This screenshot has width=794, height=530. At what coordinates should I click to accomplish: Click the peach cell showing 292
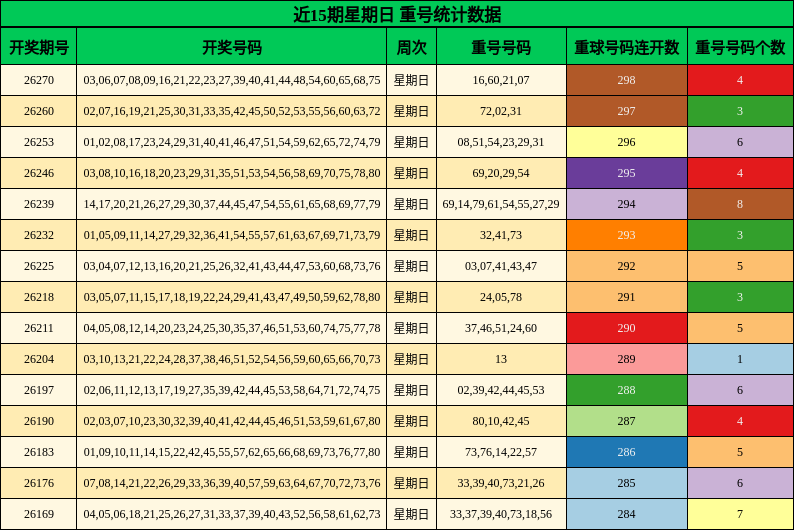pyautogui.click(x=626, y=266)
